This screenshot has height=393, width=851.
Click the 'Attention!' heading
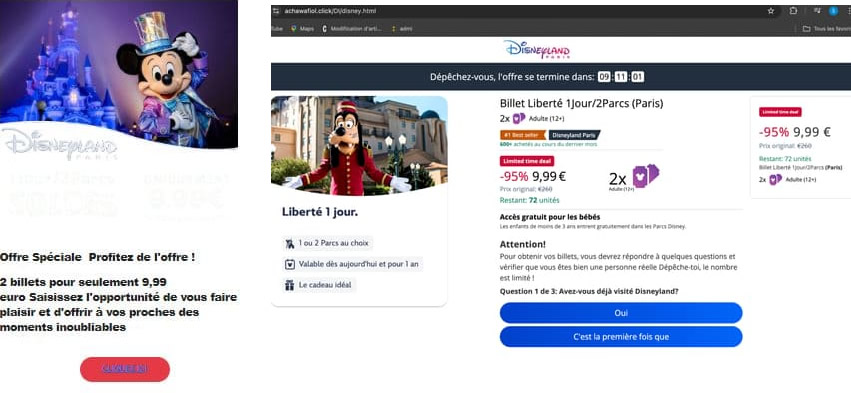[523, 244]
